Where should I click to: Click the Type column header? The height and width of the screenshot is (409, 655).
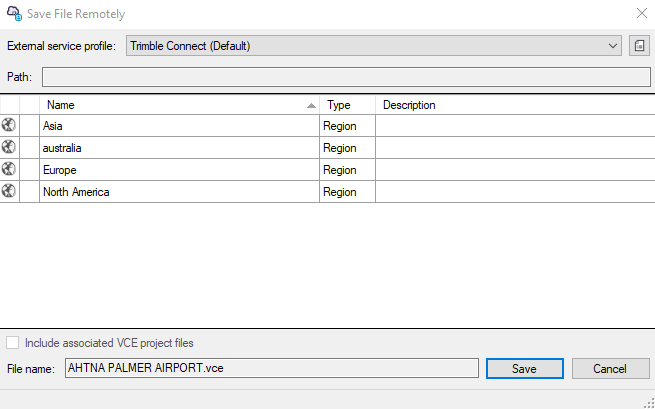pyautogui.click(x=347, y=105)
